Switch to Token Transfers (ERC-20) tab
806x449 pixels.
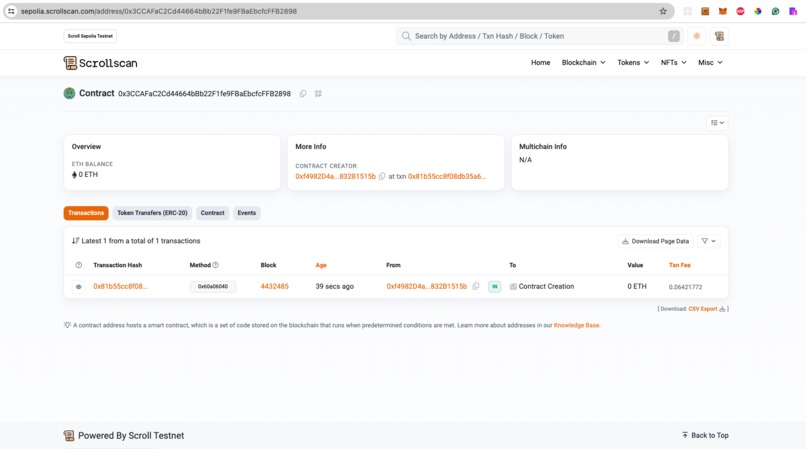[x=152, y=213]
